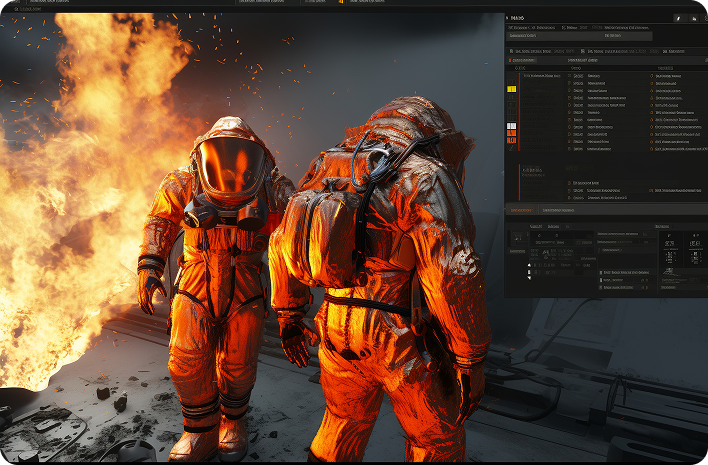Enable the first checkbox option in lower settings panel
Viewport: 708px width, 465px height.
601,272
